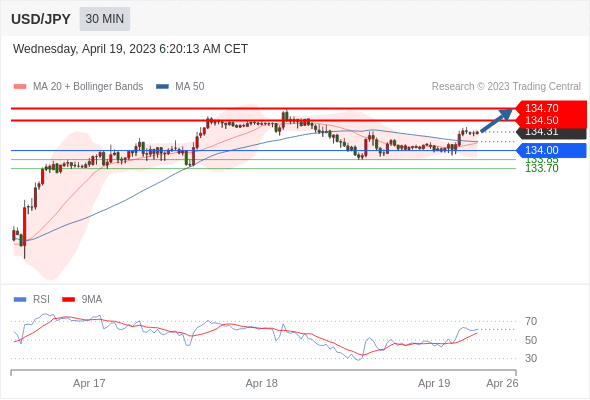Screen dimensions: 590x400
Task: Click the RSI 70 level label
Action: click(x=531, y=321)
